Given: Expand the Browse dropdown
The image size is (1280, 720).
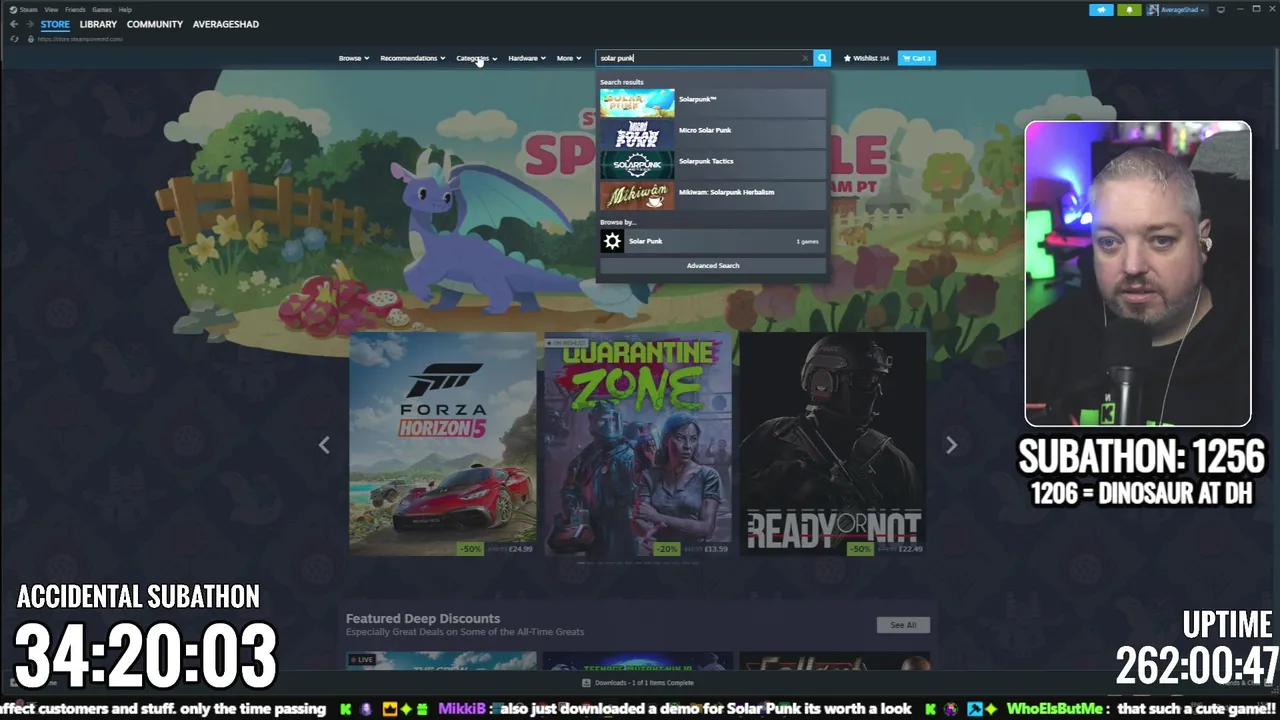Looking at the screenshot, I should pyautogui.click(x=354, y=58).
